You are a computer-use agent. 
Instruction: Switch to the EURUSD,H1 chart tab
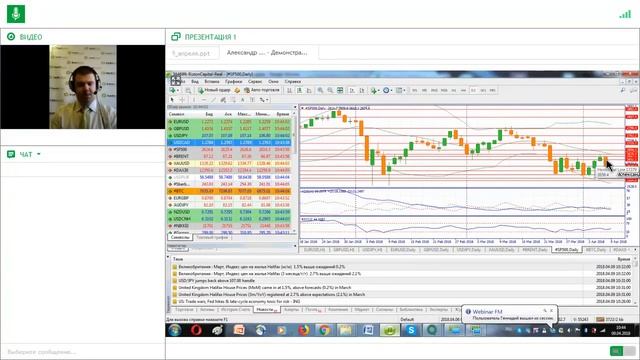point(314,249)
